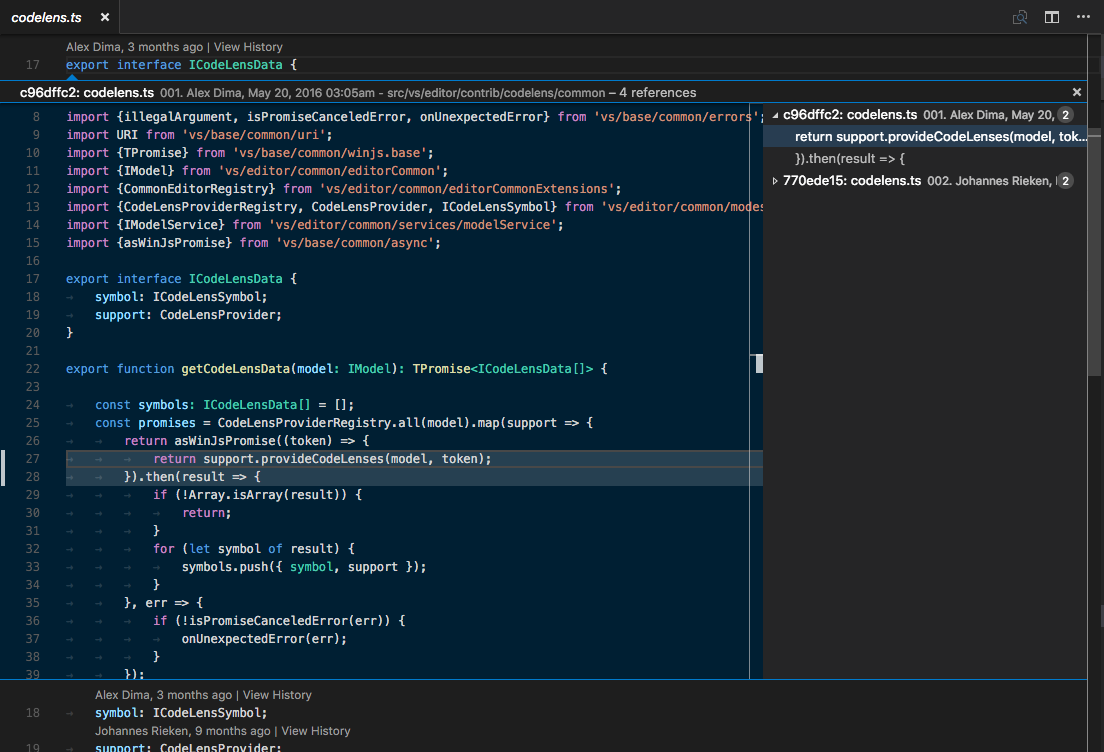Image resolution: width=1104 pixels, height=752 pixels.
Task: Click the reference count badge for 770ede15
Action: pyautogui.click(x=1065, y=181)
